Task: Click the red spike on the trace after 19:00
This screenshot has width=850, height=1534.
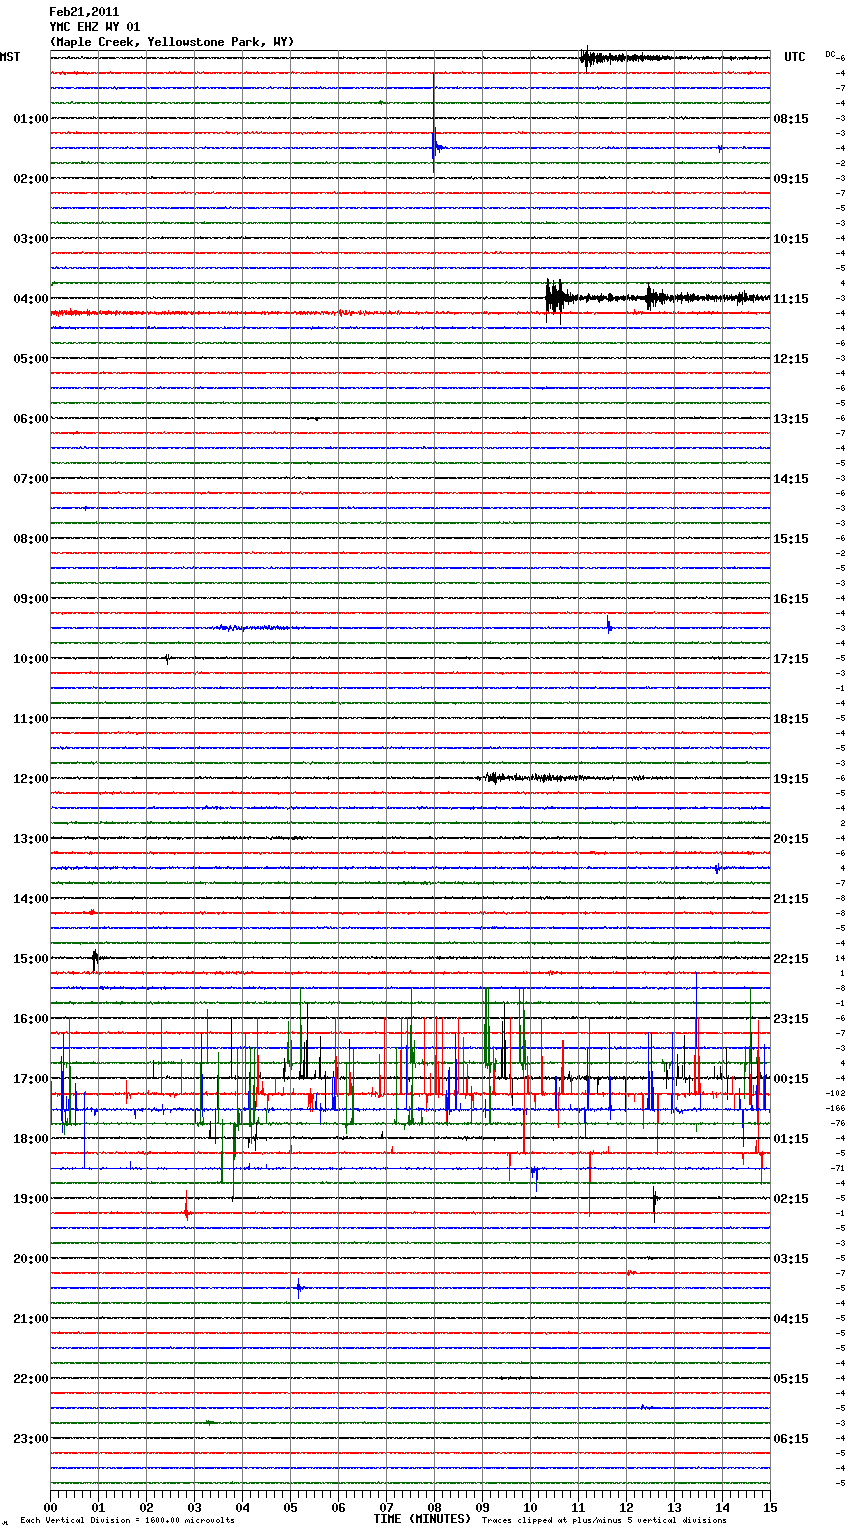Action: pyautogui.click(x=187, y=1205)
